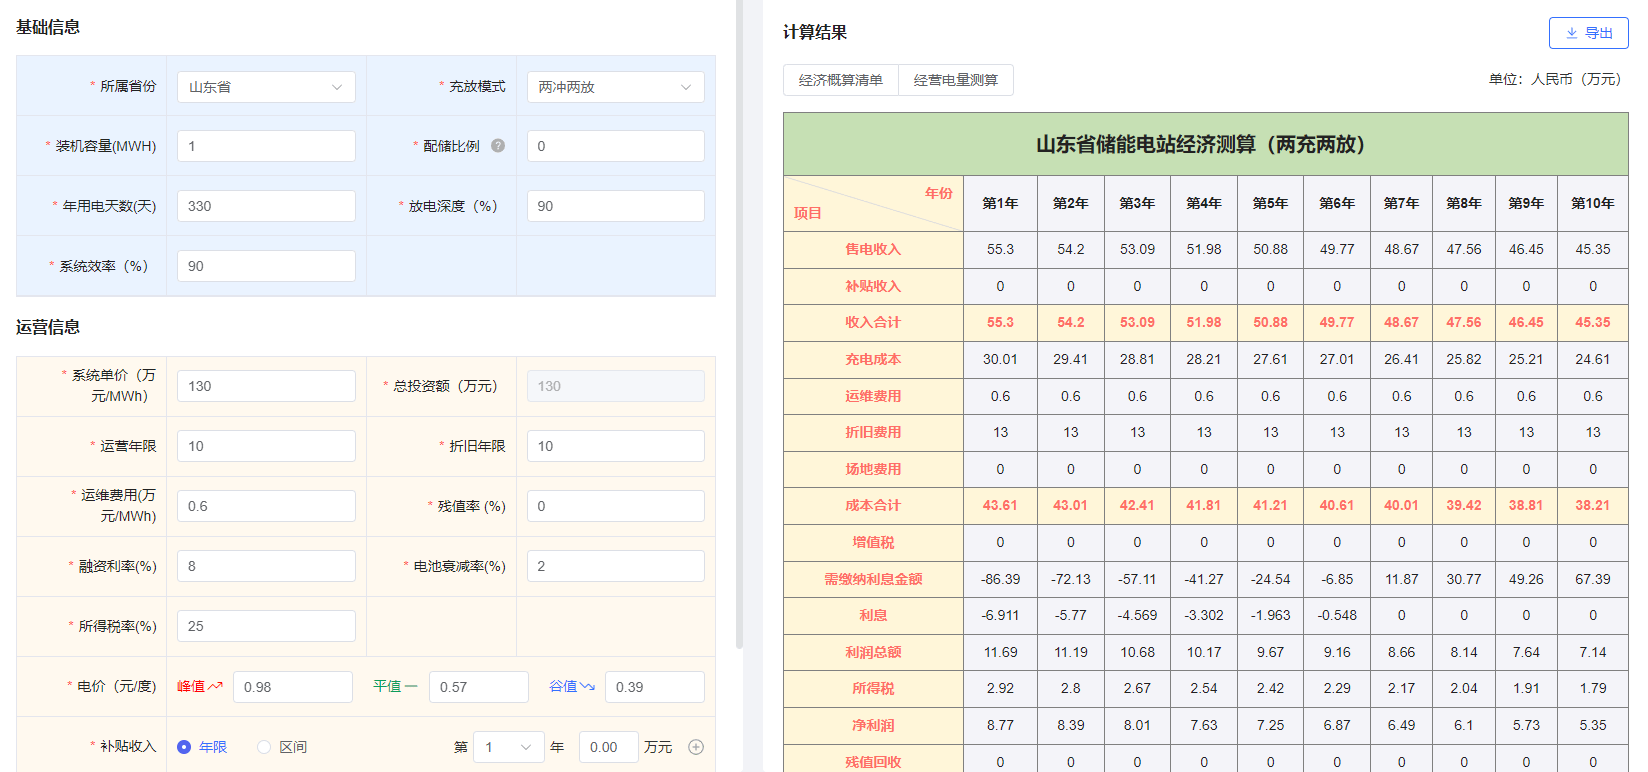This screenshot has width=1648, height=772.
Task: Click interest amount value -86.39
Action: pos(1000,579)
